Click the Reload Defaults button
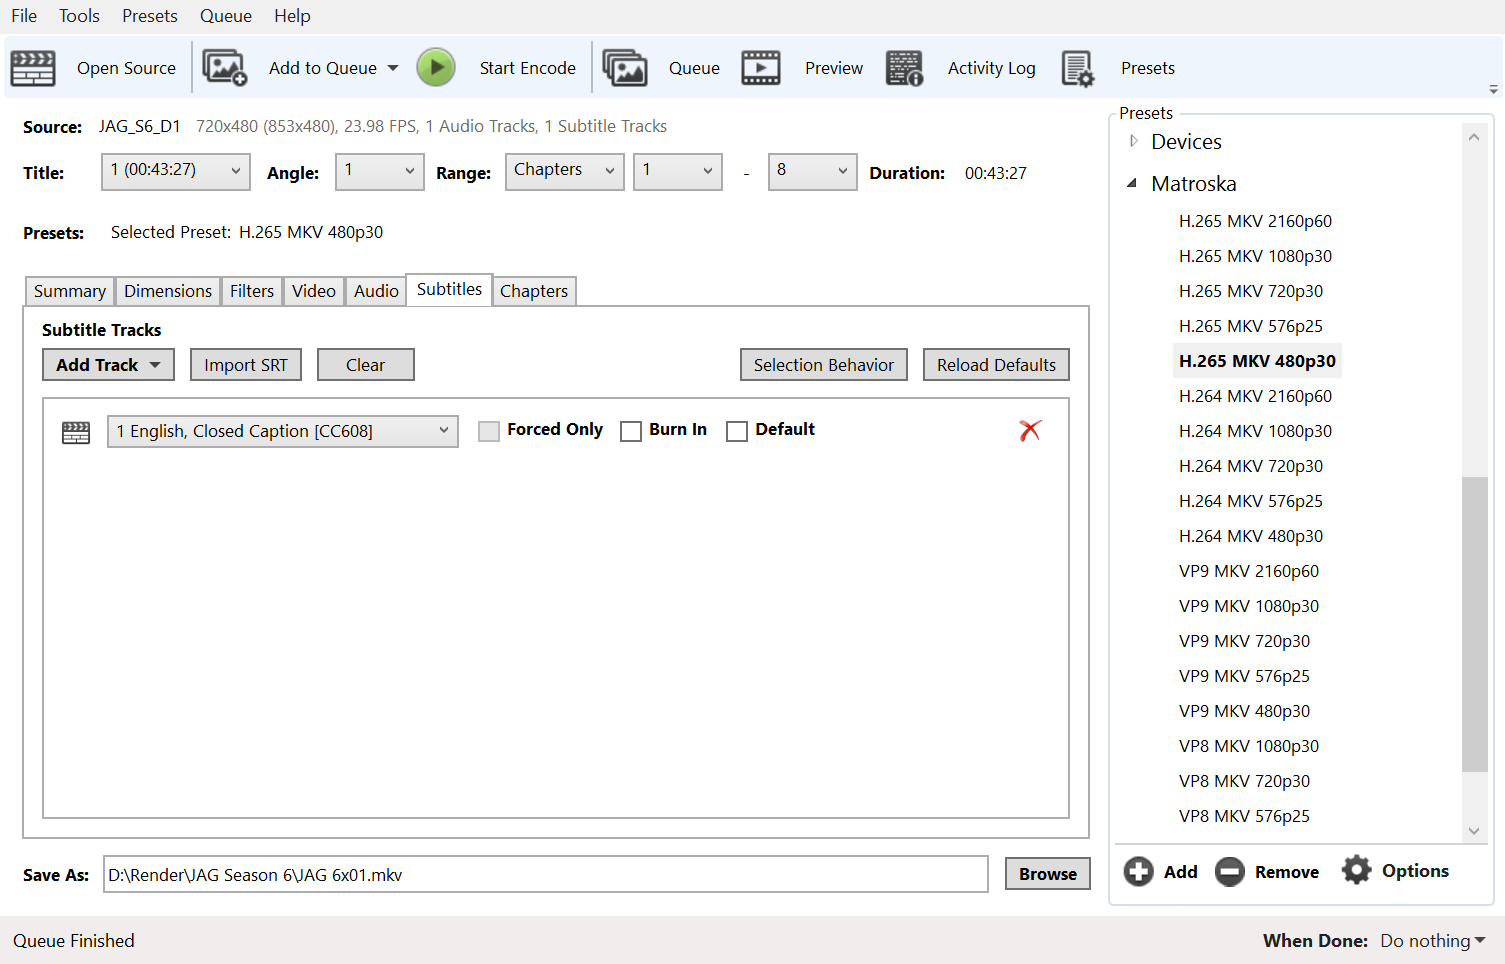This screenshot has width=1505, height=964. [996, 365]
